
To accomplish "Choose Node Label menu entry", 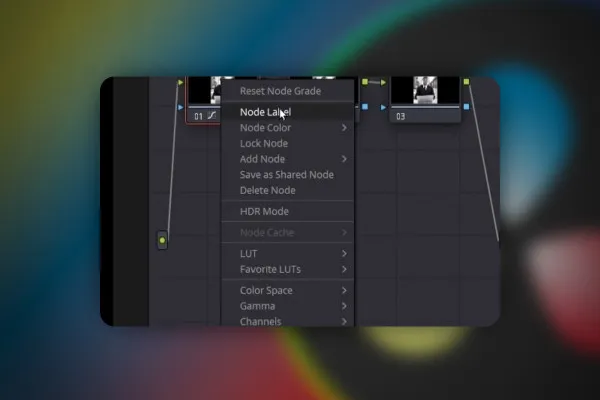I will 288,112.
